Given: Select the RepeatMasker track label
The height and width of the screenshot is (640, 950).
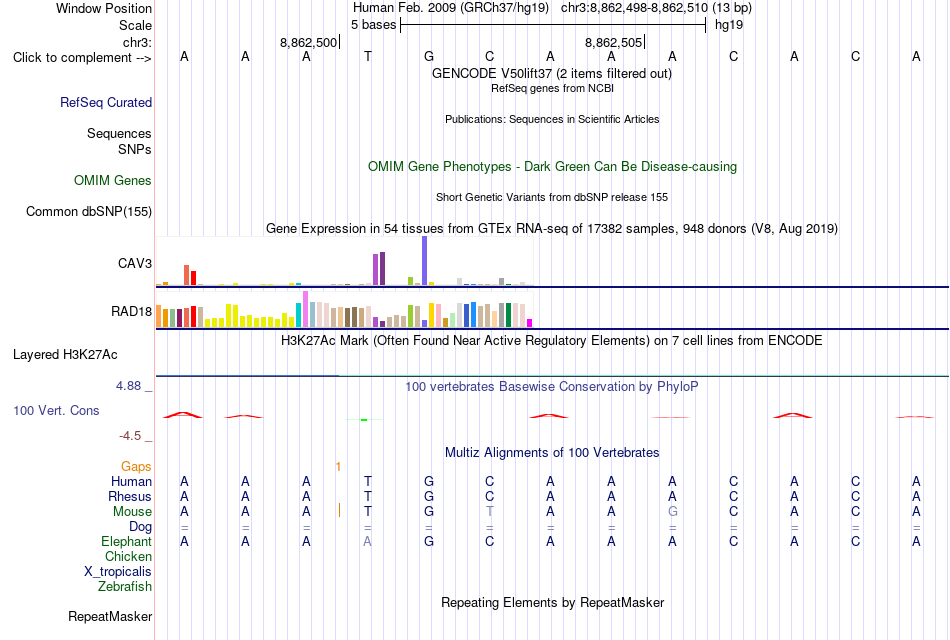Looking at the screenshot, I should [110, 616].
